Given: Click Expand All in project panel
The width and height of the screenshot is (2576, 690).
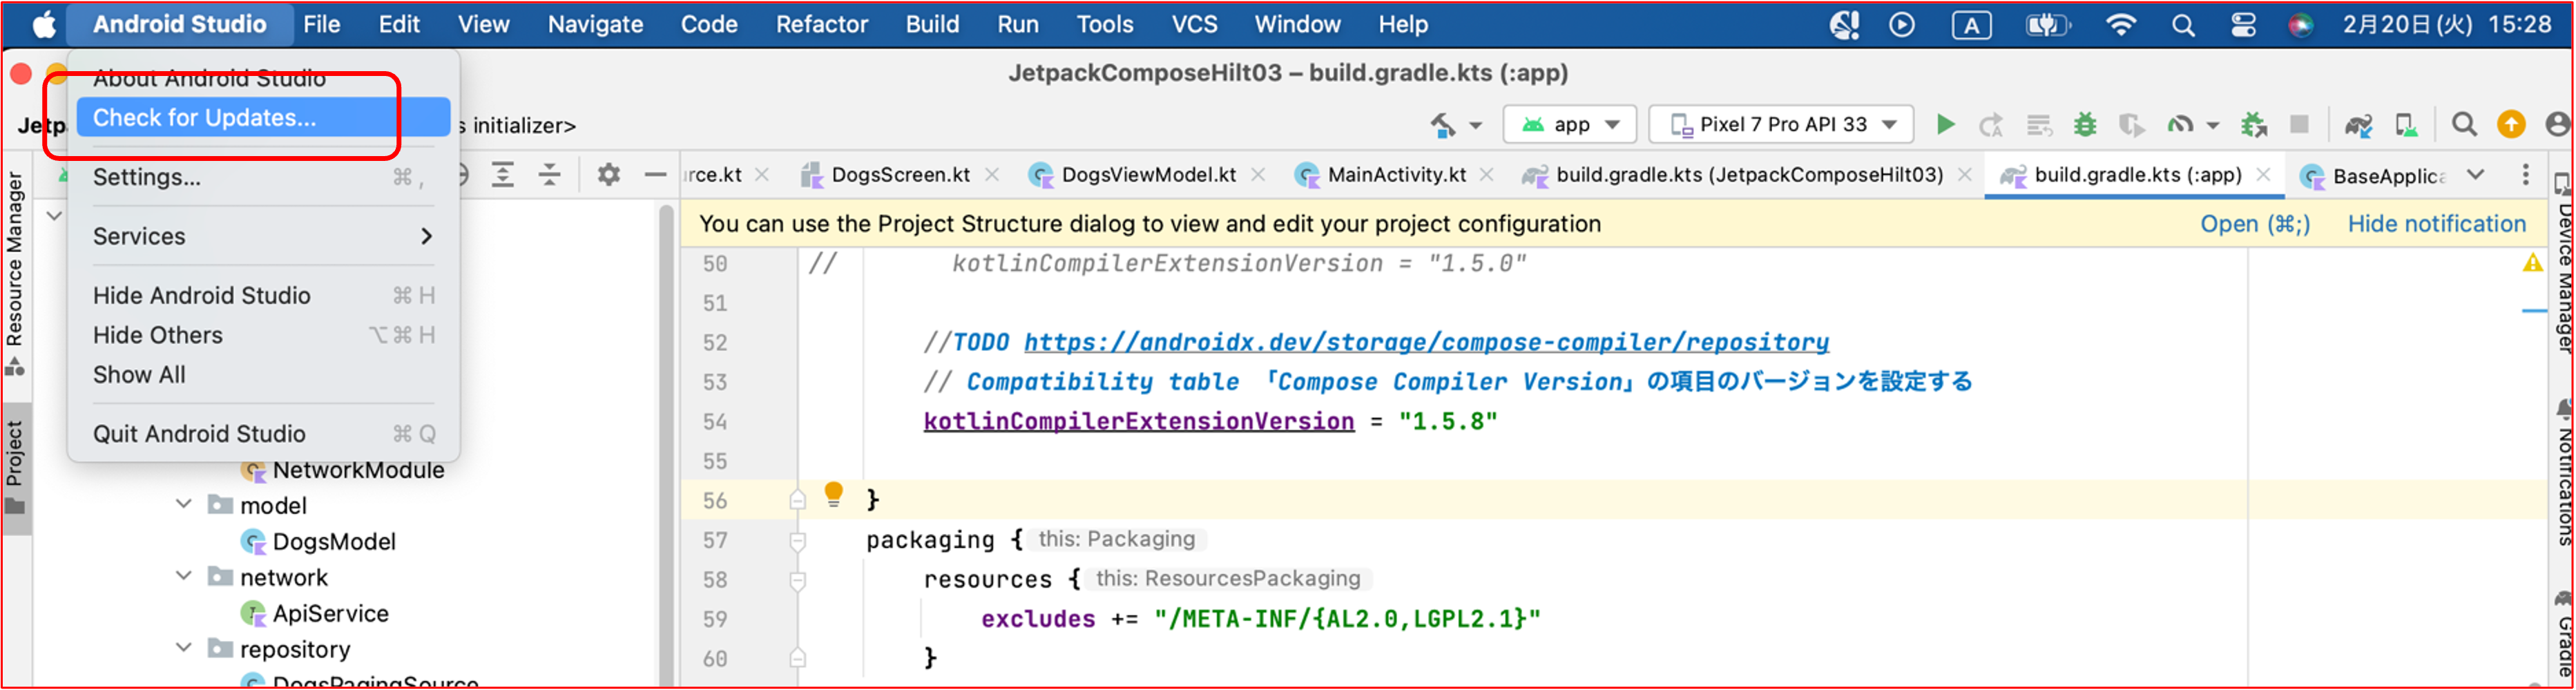Looking at the screenshot, I should coord(503,175).
